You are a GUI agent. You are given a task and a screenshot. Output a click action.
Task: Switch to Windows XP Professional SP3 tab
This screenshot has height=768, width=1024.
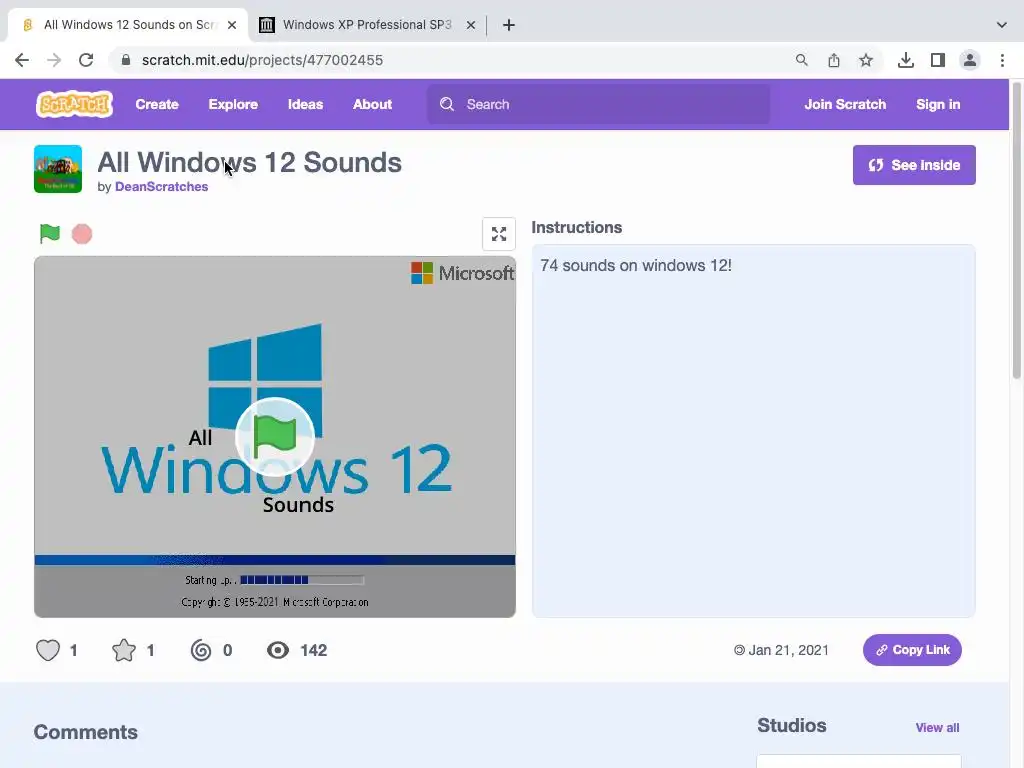[367, 25]
